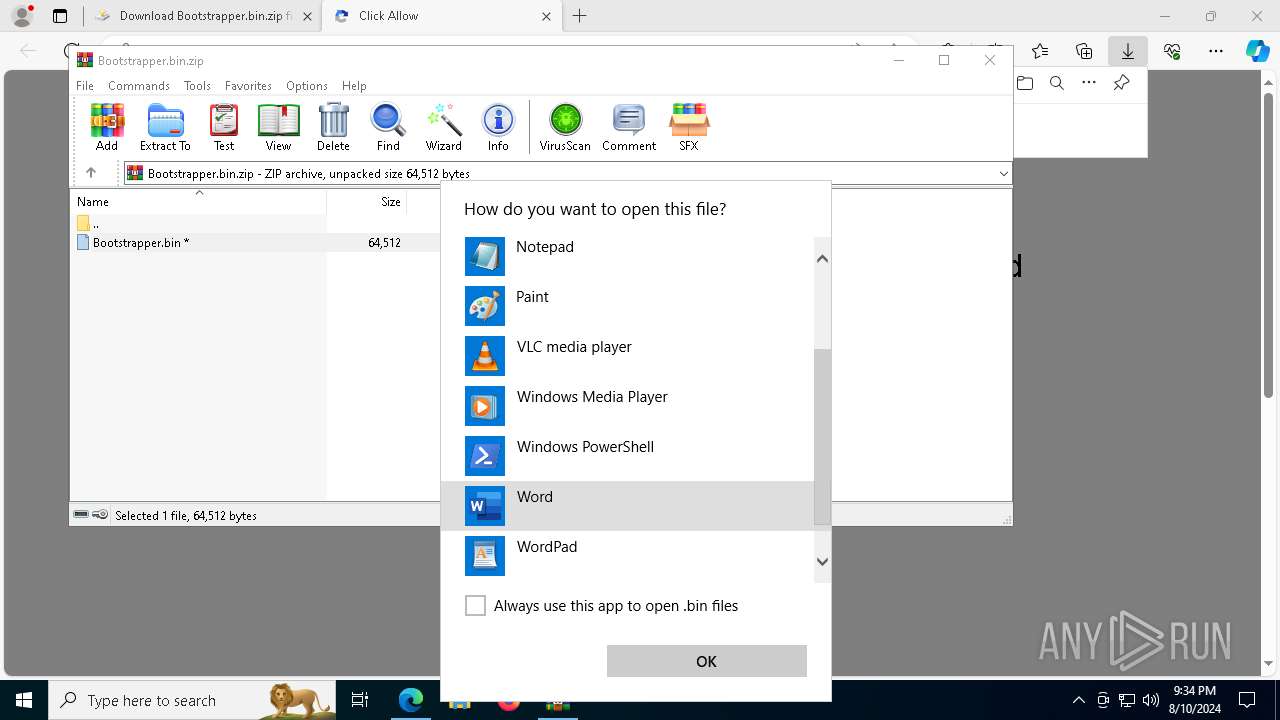Viewport: 1280px width, 720px height.
Task: Select Windows Media Player option
Action: click(627, 406)
